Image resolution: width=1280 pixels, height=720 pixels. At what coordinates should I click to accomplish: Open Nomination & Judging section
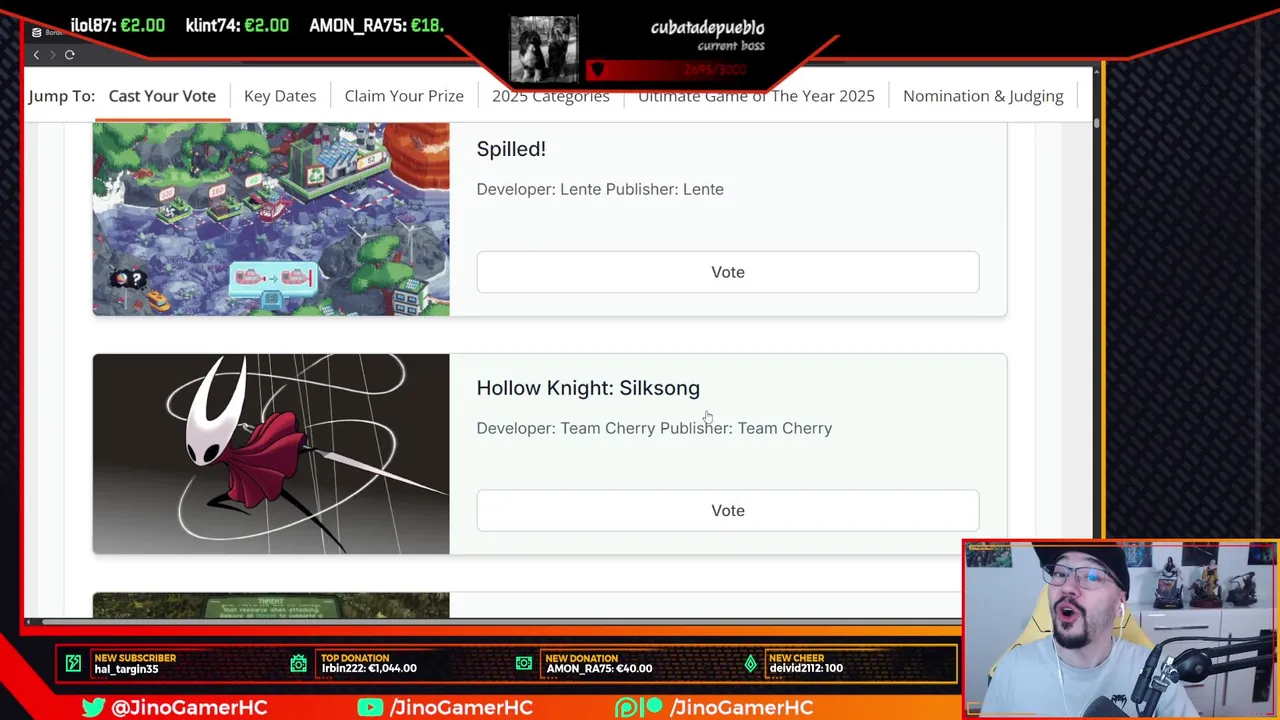pyautogui.click(x=983, y=96)
